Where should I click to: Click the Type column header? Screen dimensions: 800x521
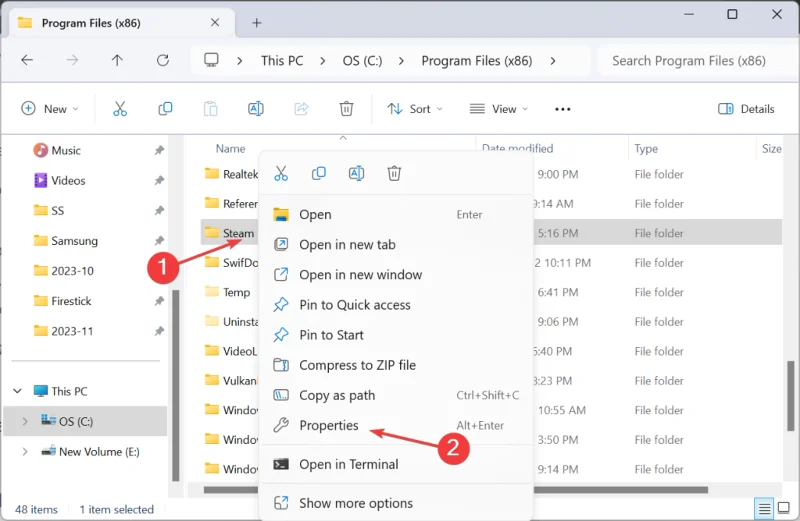(x=646, y=148)
